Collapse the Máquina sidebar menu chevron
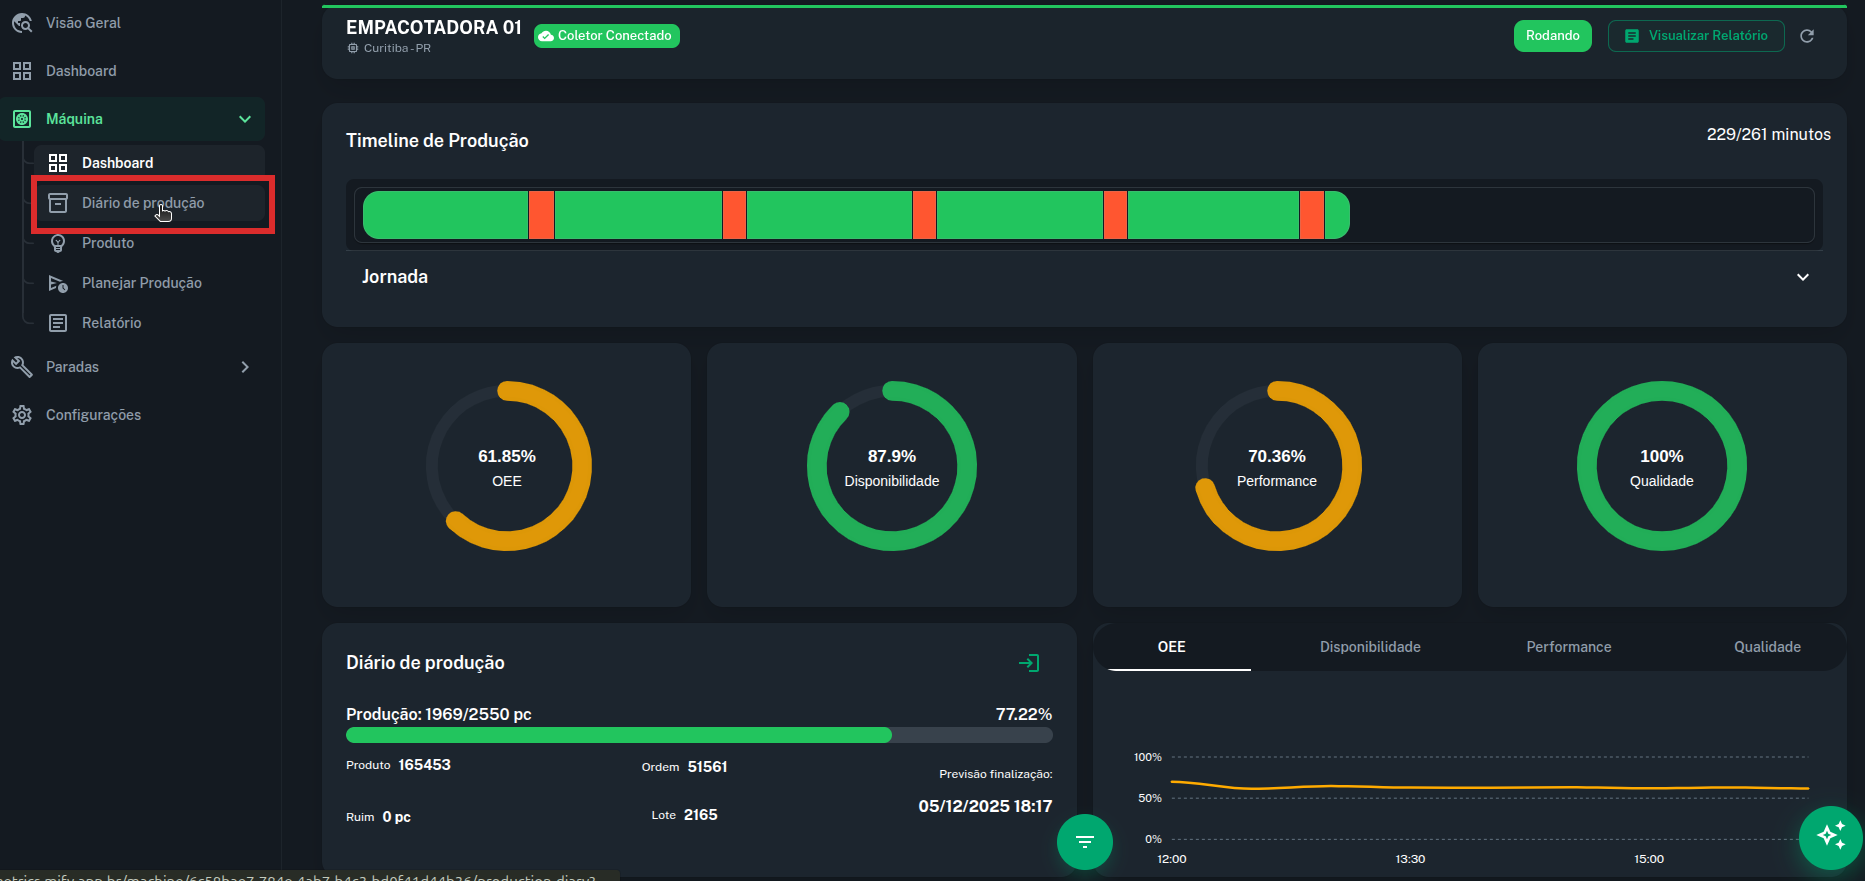 (245, 119)
